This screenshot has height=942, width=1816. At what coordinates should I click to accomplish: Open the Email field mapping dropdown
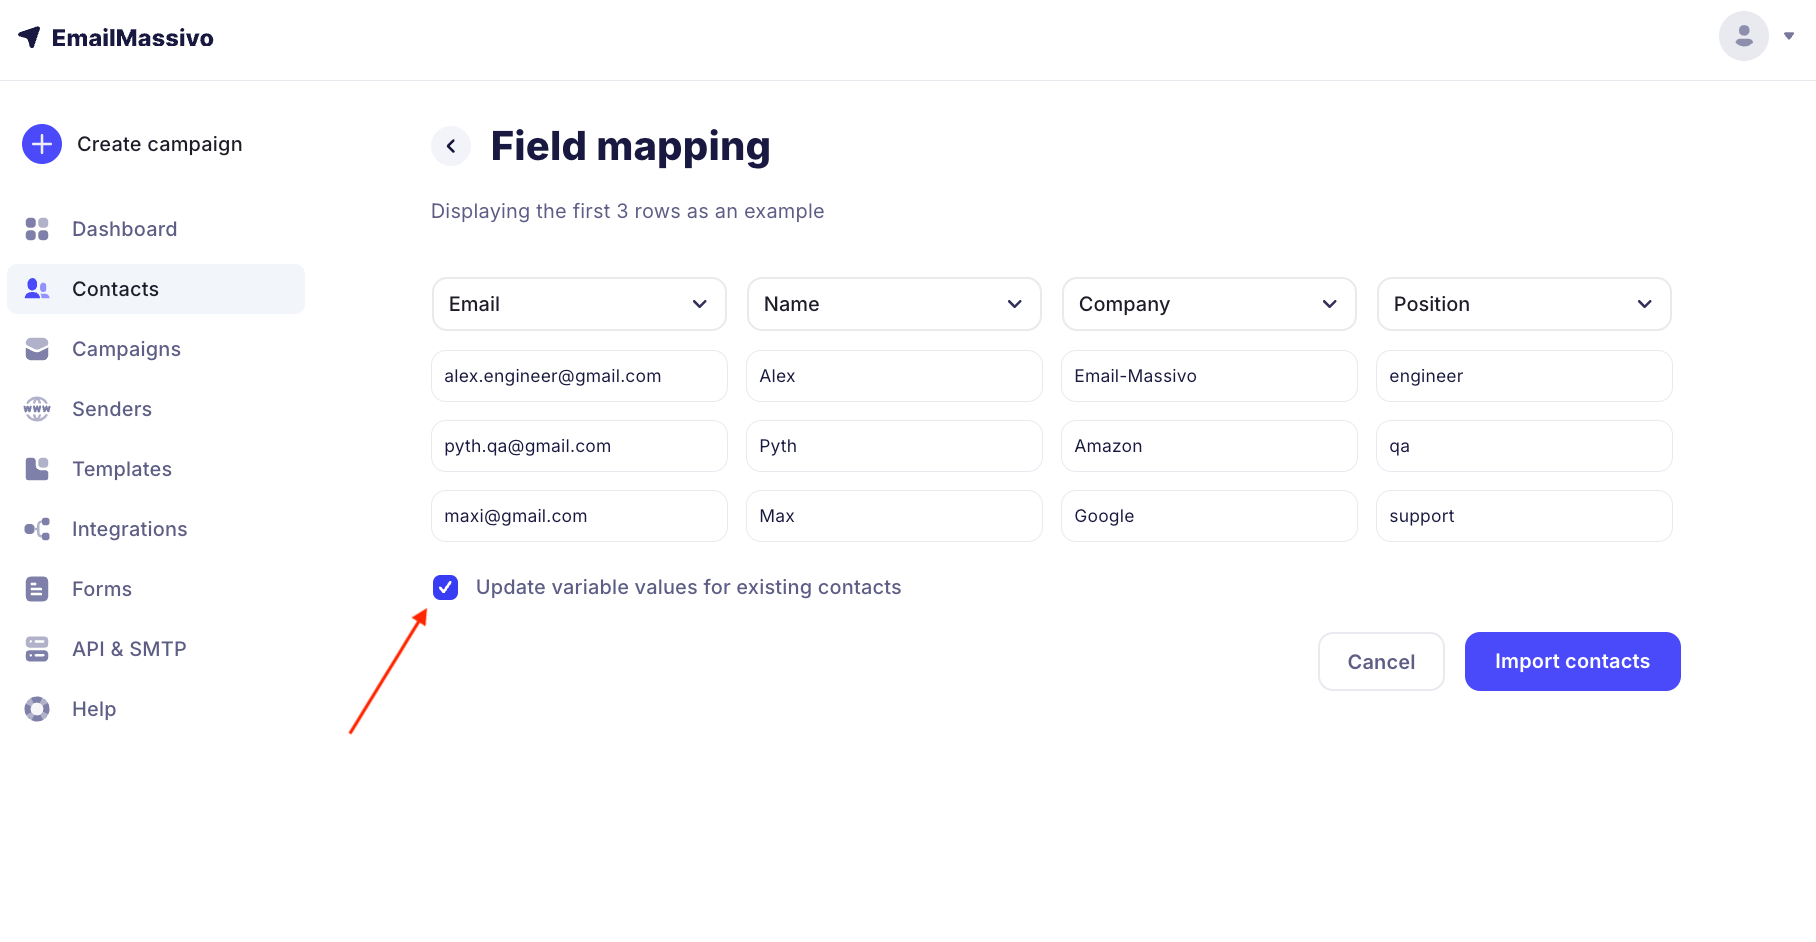pyautogui.click(x=579, y=304)
